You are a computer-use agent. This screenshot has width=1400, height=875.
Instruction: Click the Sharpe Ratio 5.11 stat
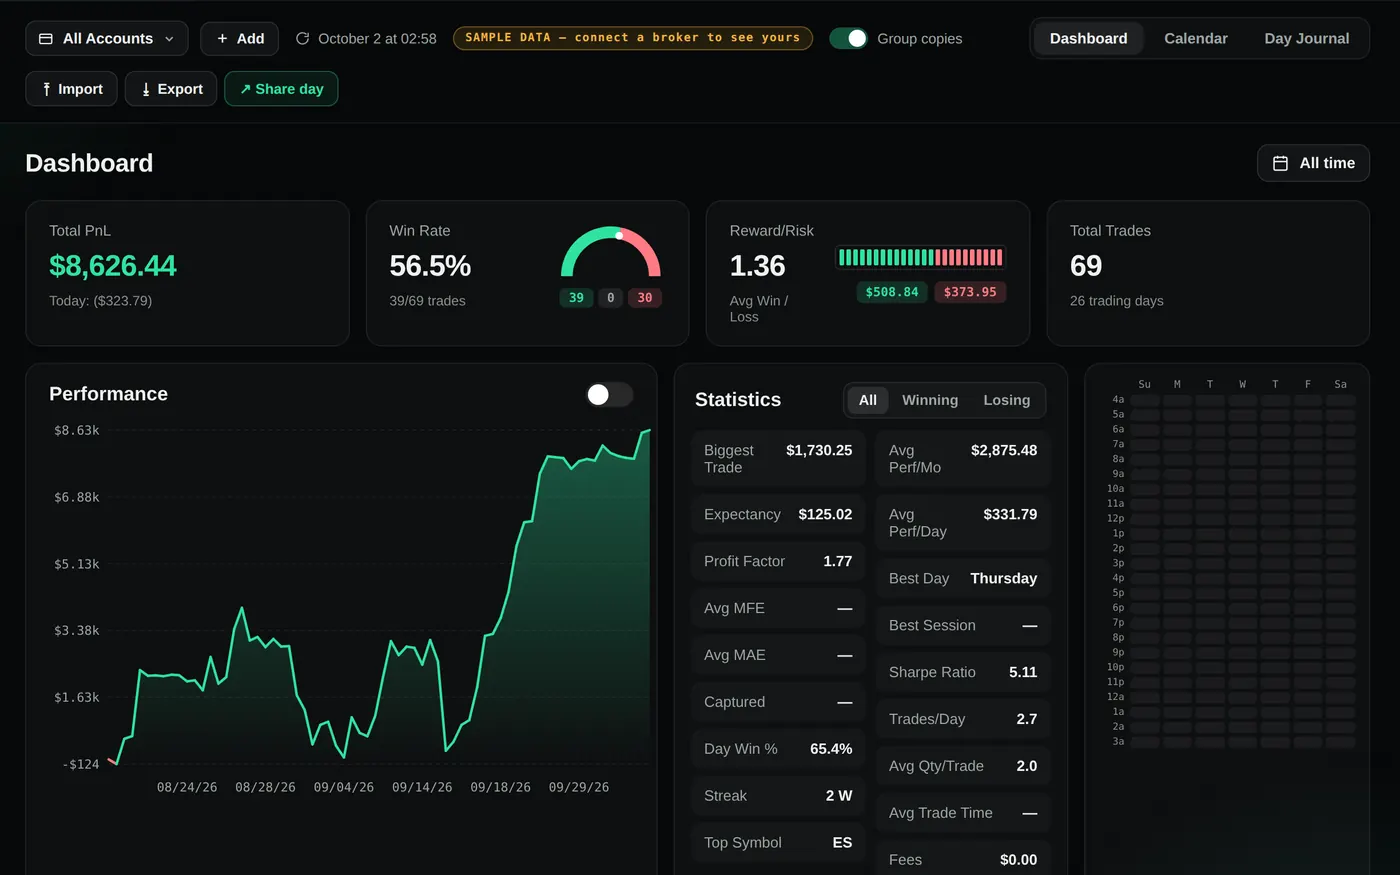tap(963, 672)
